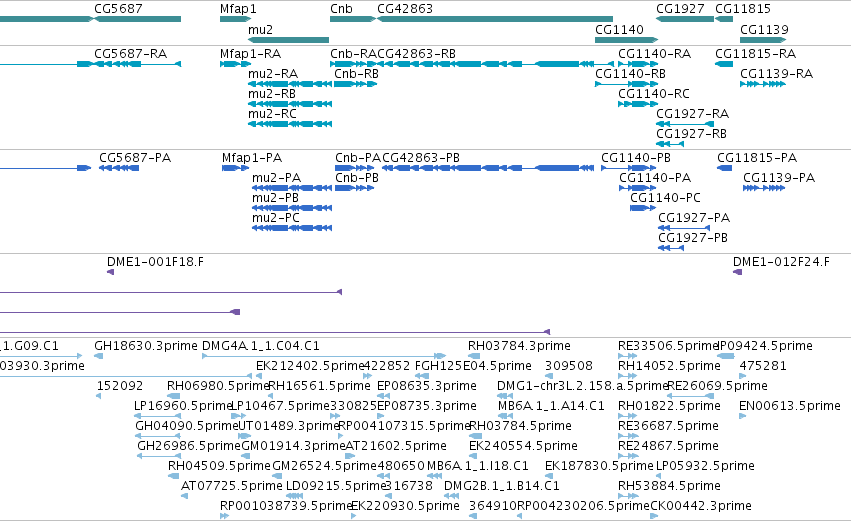Screen dimensions: 851x521
Task: Select the CG1927 gene label
Action: click(680, 9)
